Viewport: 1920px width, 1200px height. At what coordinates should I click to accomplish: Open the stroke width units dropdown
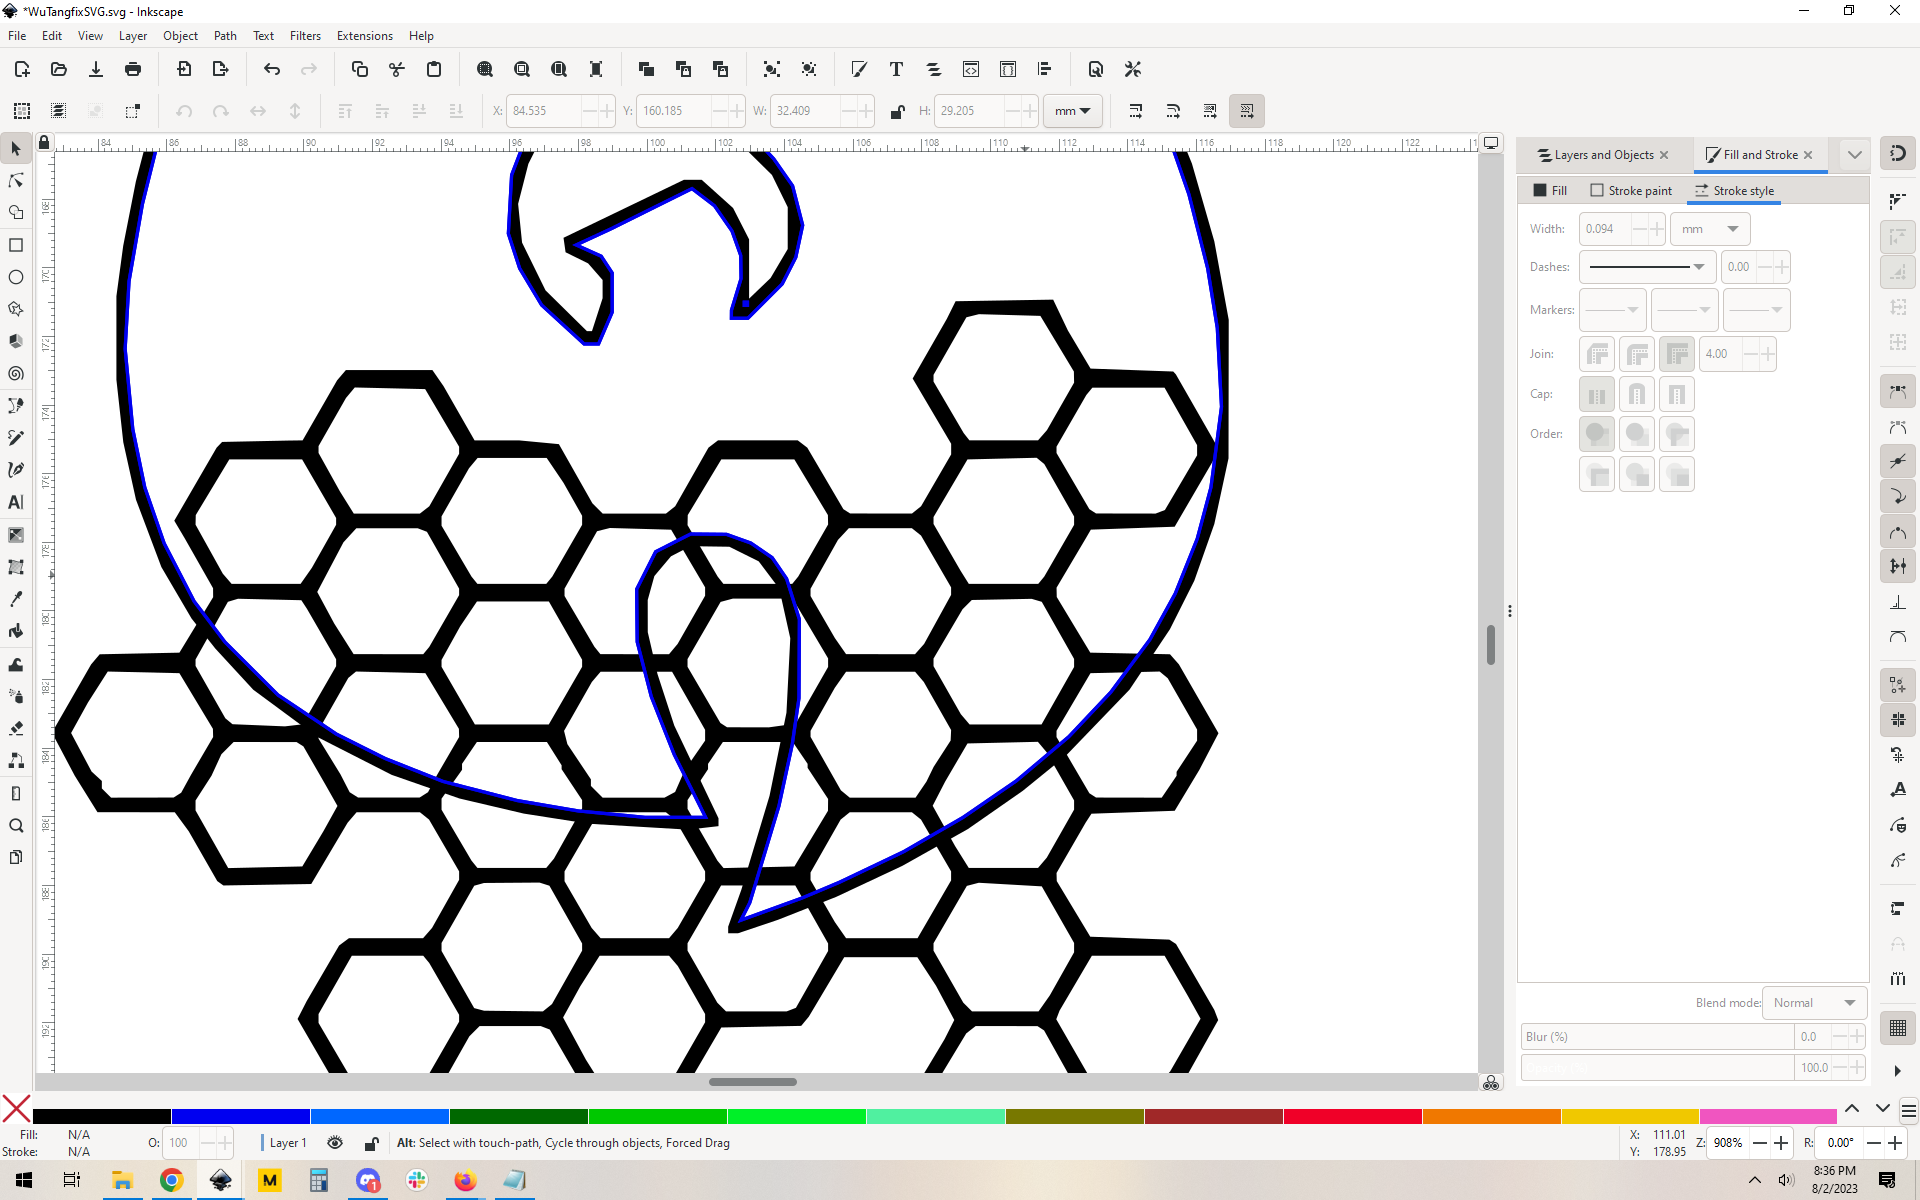pyautogui.click(x=1710, y=229)
